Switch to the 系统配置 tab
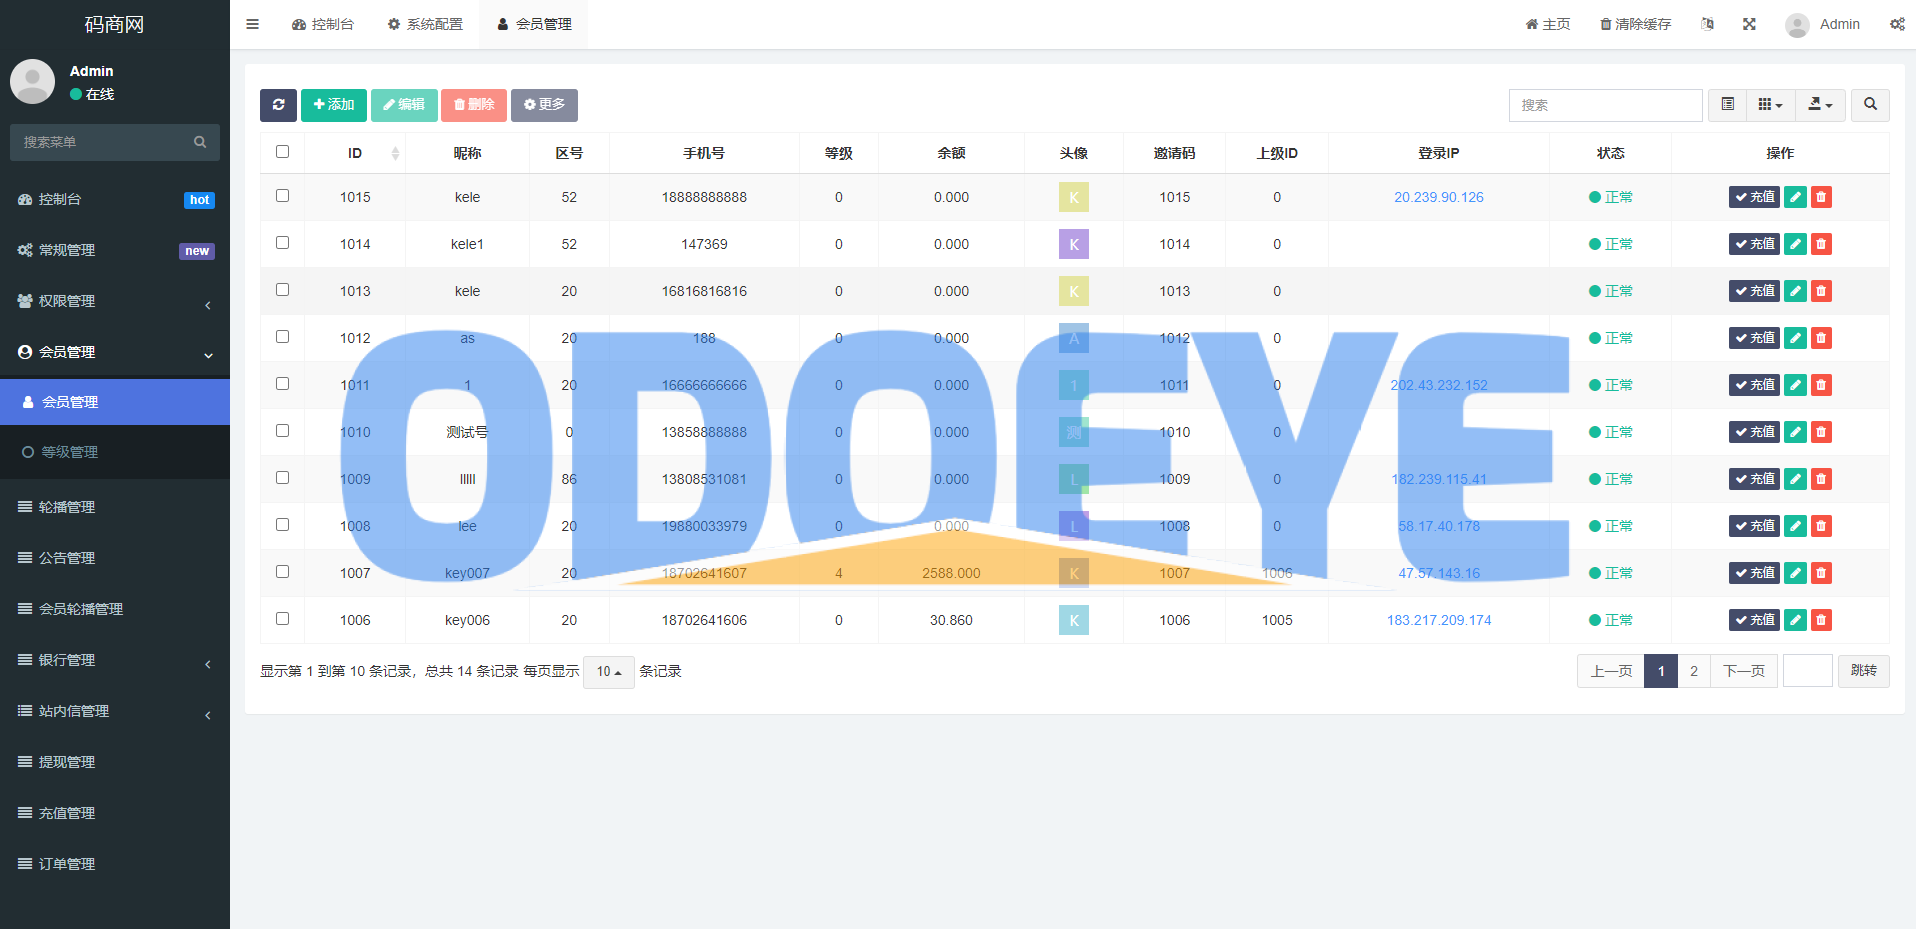 425,24
